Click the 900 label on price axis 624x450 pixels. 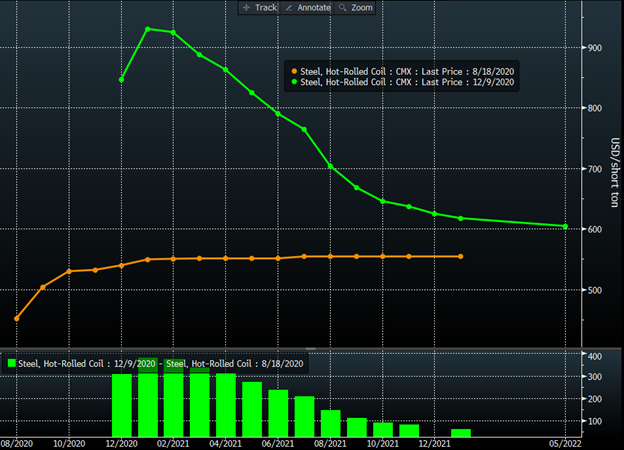[594, 48]
